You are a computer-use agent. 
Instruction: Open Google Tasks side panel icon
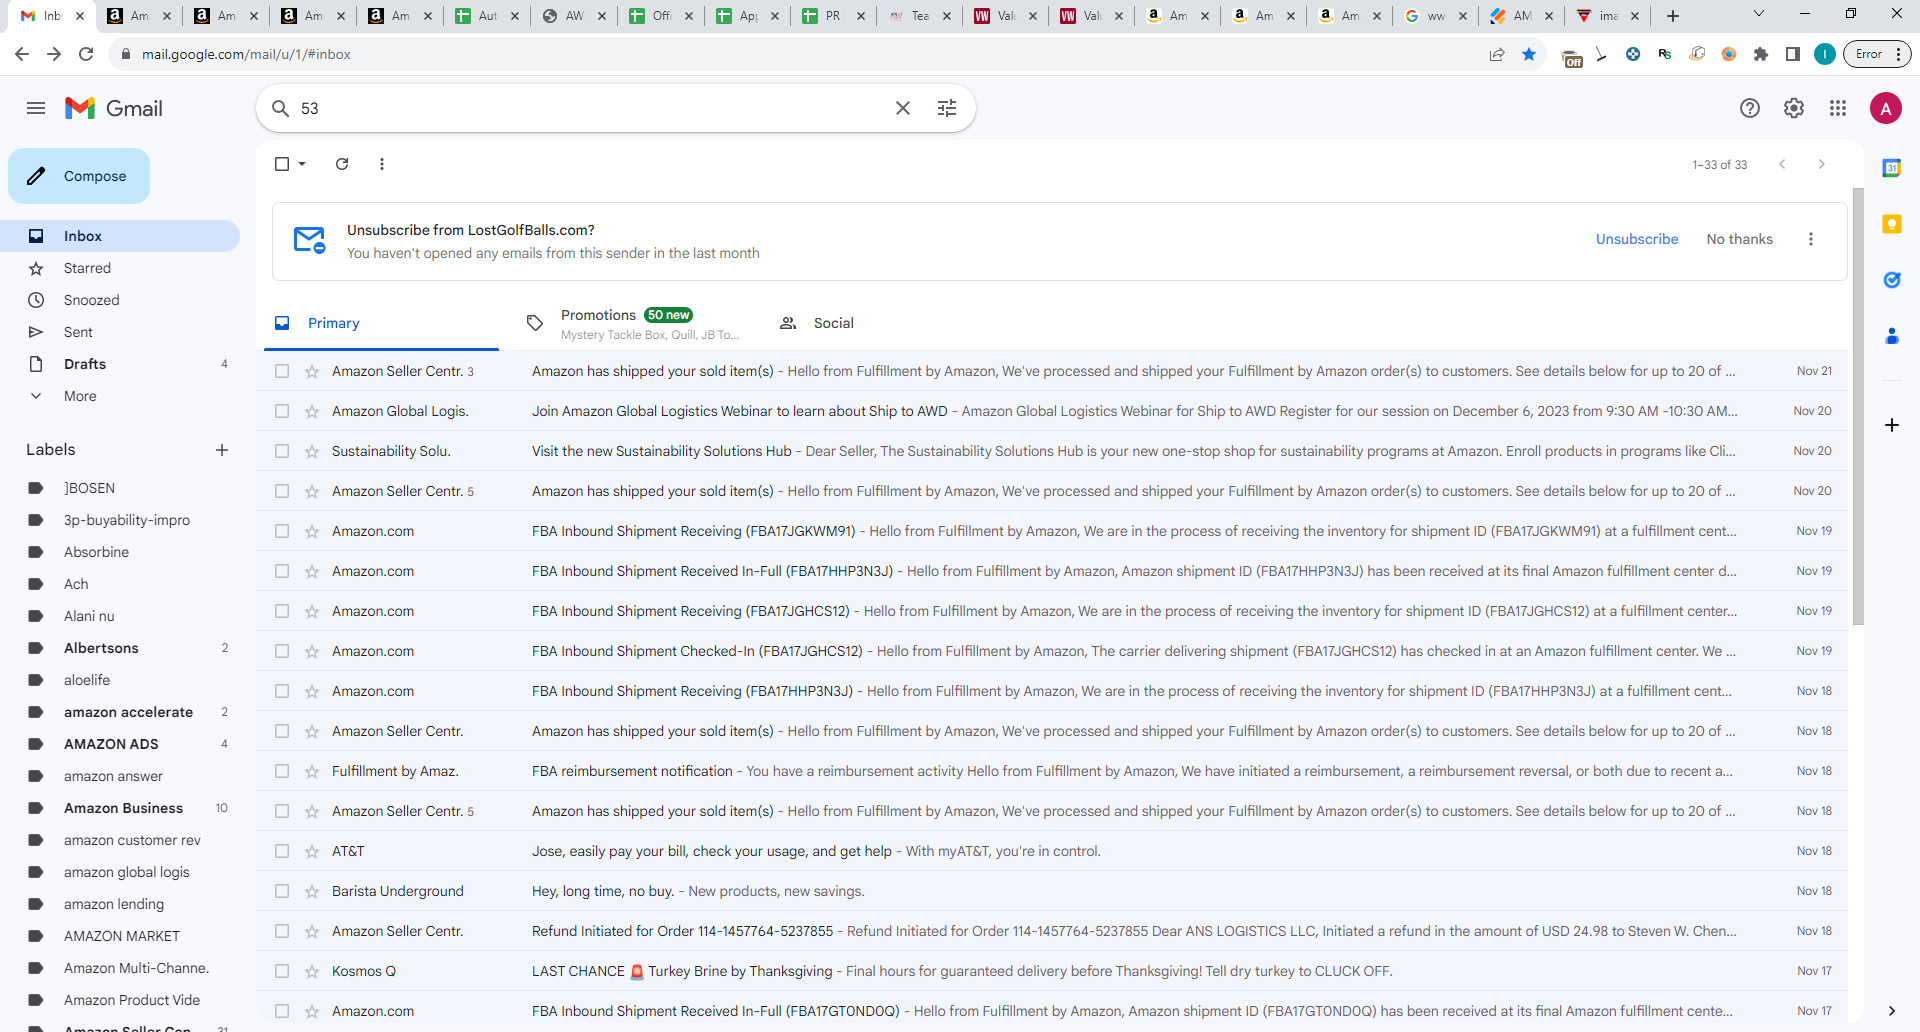1892,280
